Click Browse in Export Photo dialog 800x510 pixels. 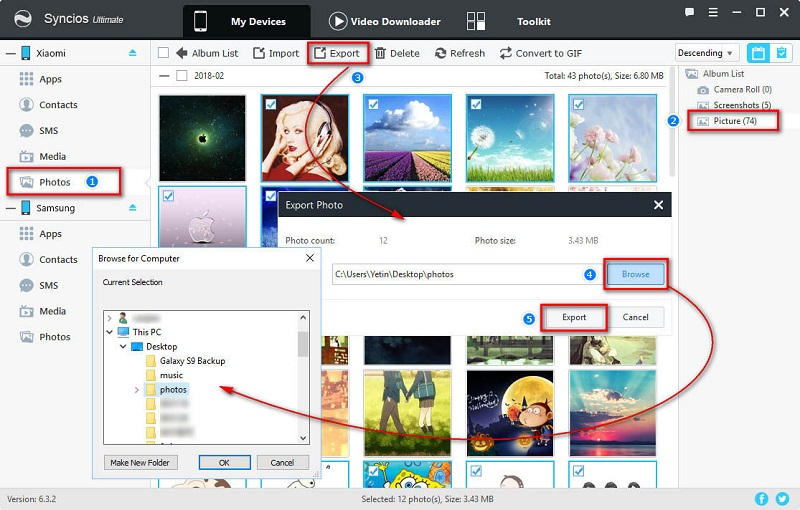(x=635, y=274)
